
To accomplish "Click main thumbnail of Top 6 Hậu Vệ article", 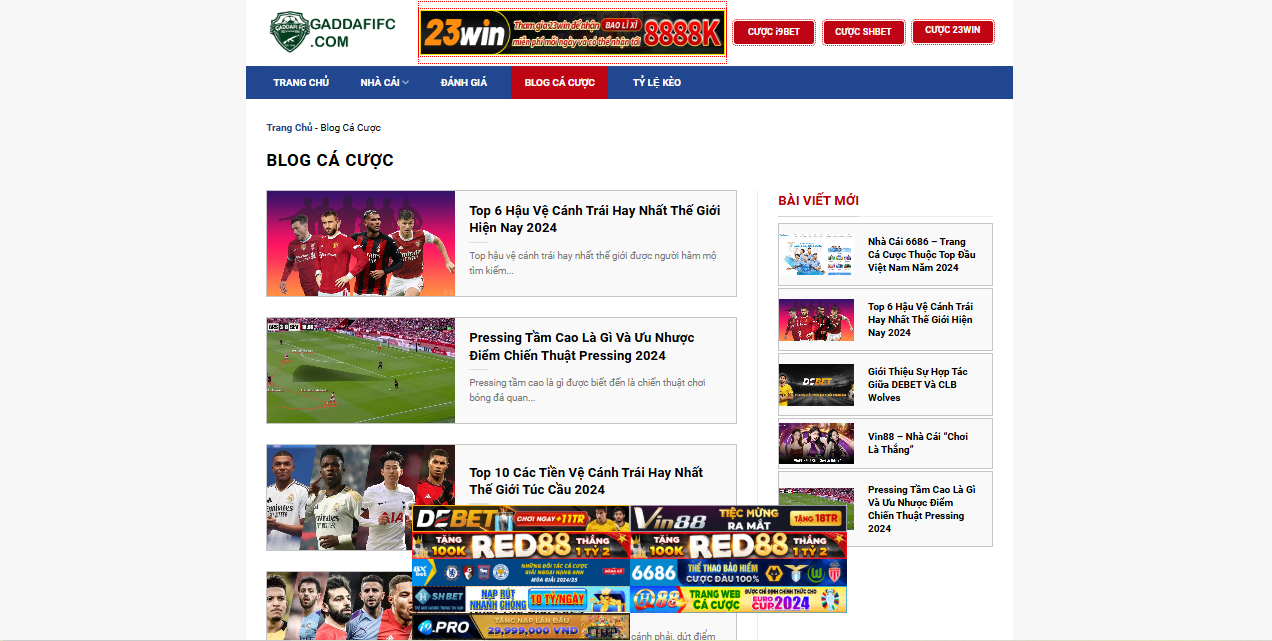I will coord(361,243).
